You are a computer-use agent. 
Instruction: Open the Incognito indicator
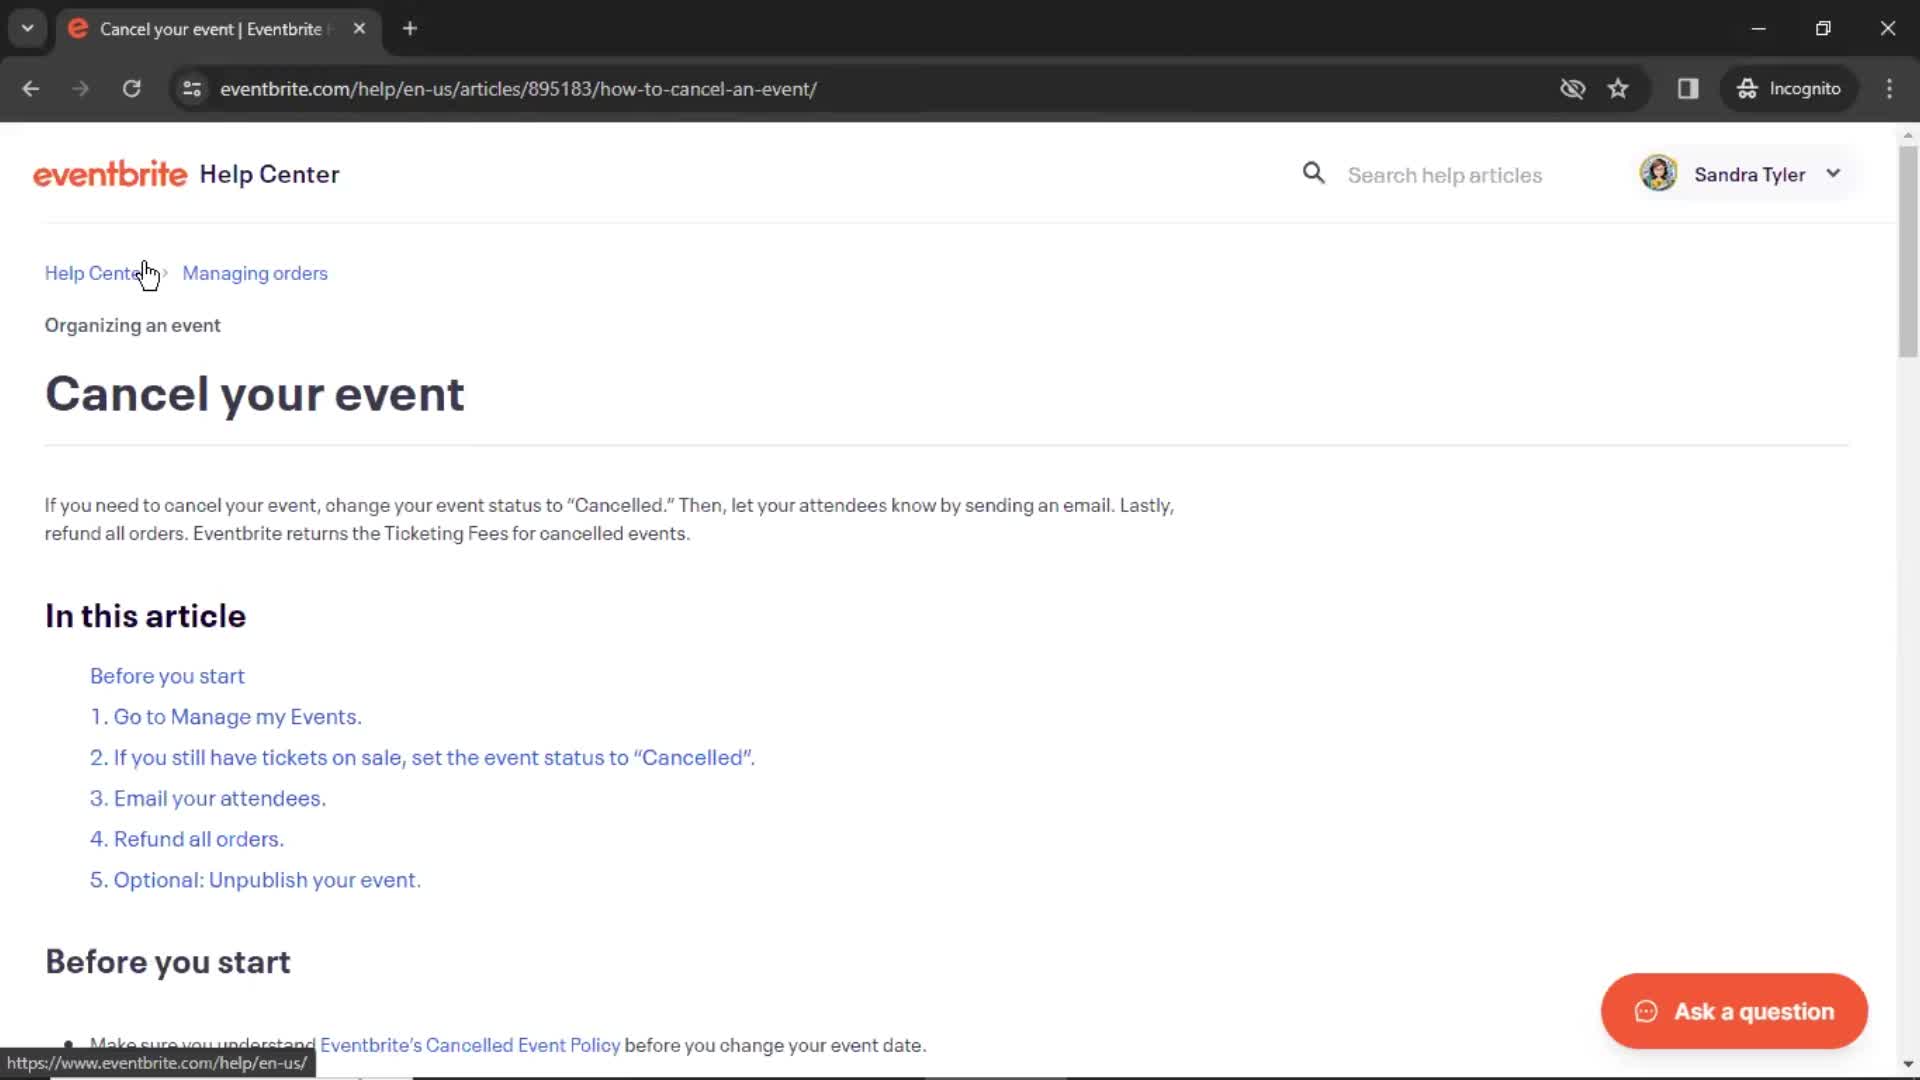(1789, 89)
